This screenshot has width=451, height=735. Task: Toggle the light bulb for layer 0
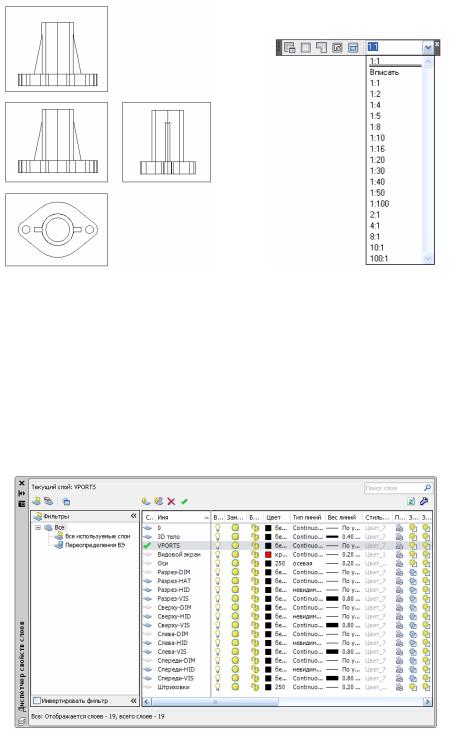pyautogui.click(x=218, y=527)
